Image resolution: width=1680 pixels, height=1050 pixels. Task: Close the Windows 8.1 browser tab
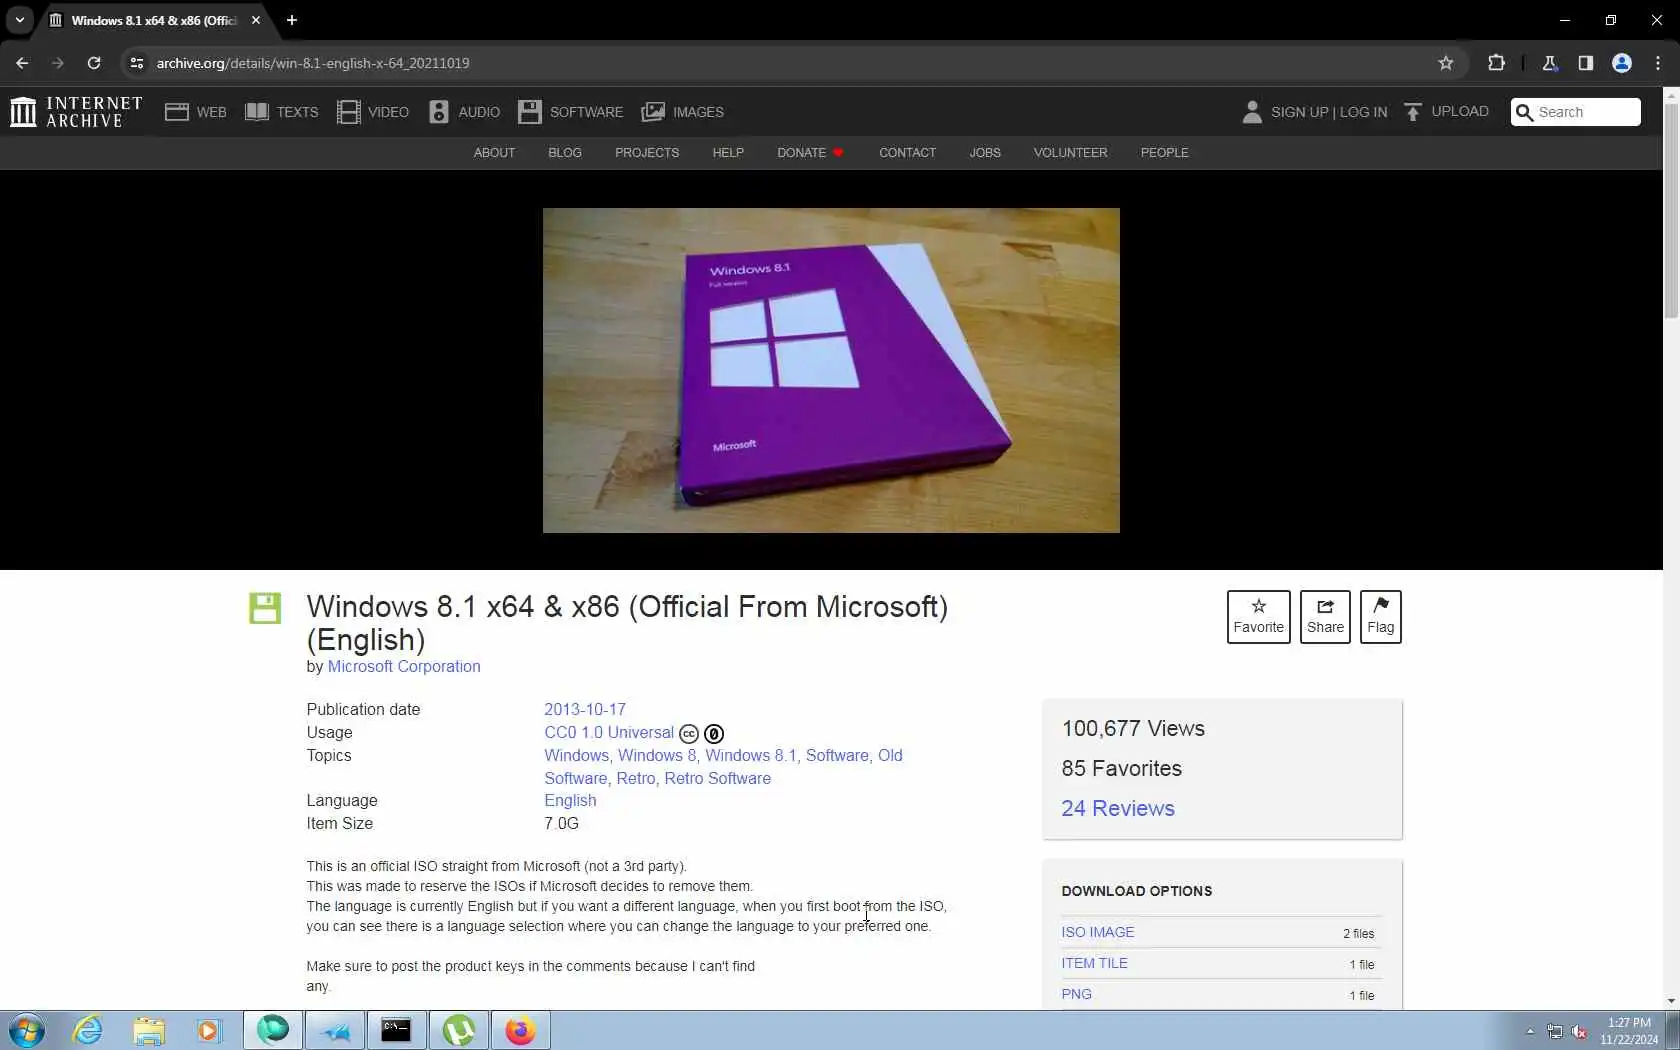click(x=256, y=20)
